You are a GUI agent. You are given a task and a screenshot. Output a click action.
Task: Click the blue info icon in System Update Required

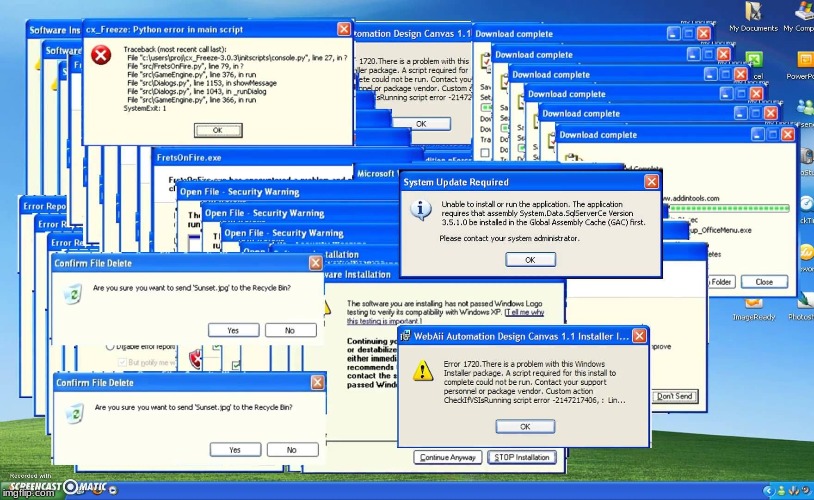[420, 210]
